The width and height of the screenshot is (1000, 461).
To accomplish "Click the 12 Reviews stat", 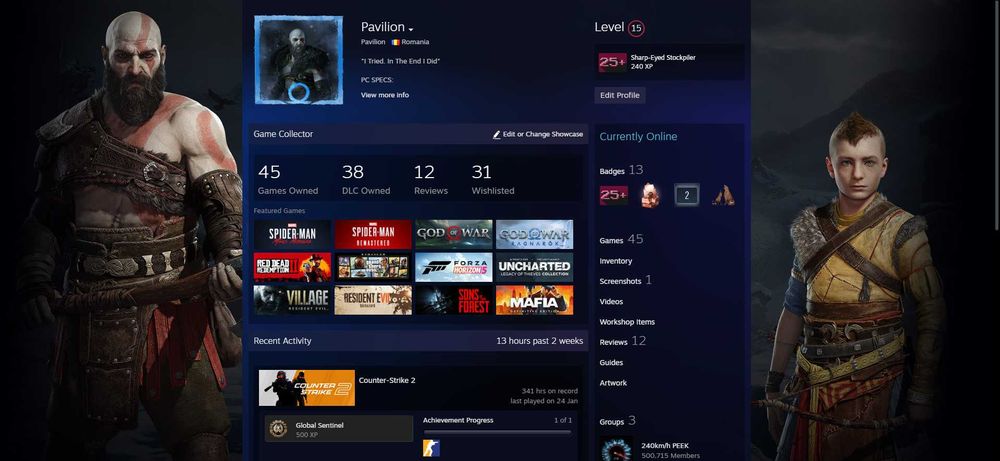I will click(430, 179).
